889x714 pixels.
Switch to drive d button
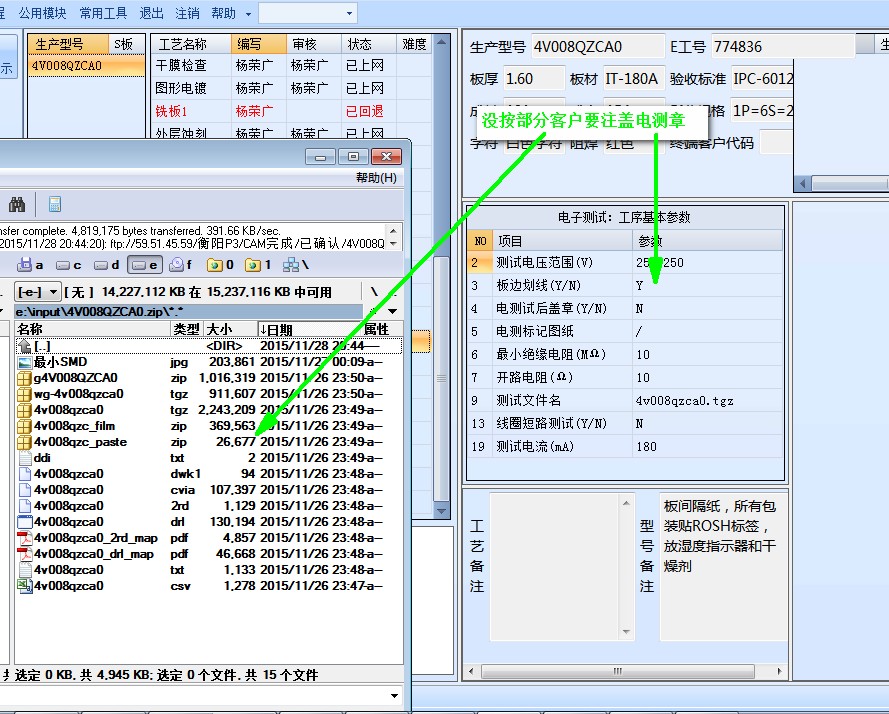coord(107,265)
